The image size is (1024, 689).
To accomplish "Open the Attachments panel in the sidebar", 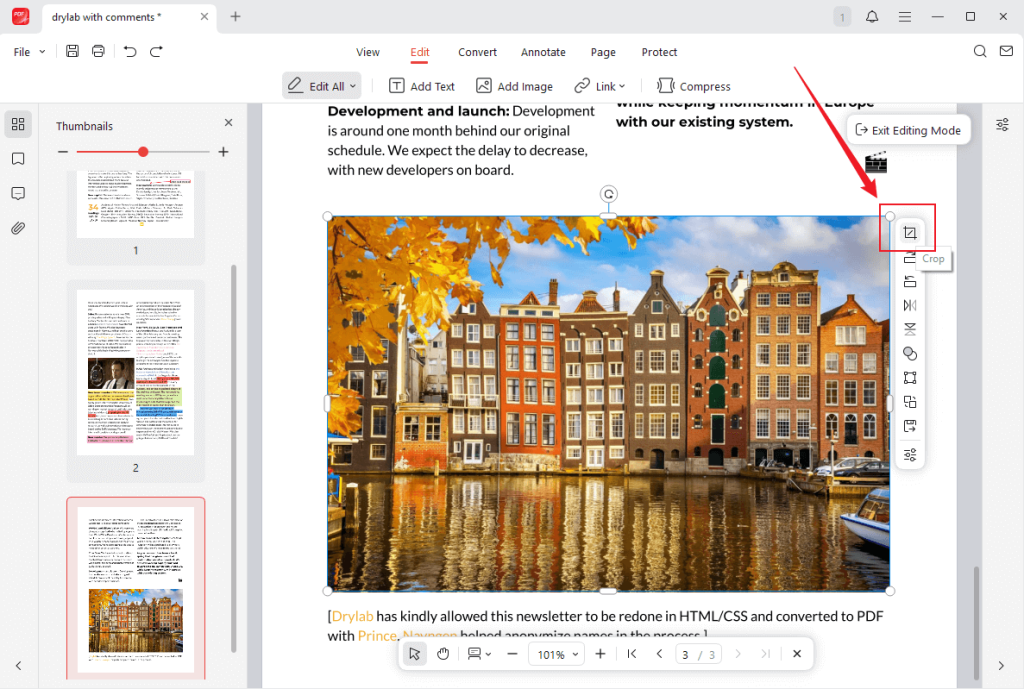I will pos(18,228).
